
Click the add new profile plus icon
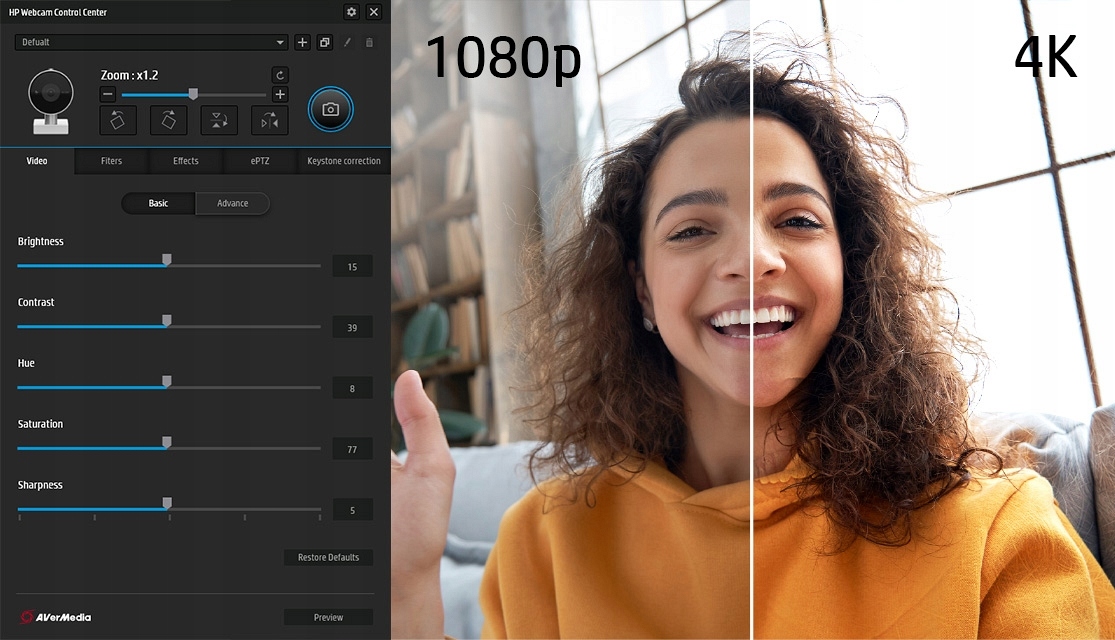303,42
